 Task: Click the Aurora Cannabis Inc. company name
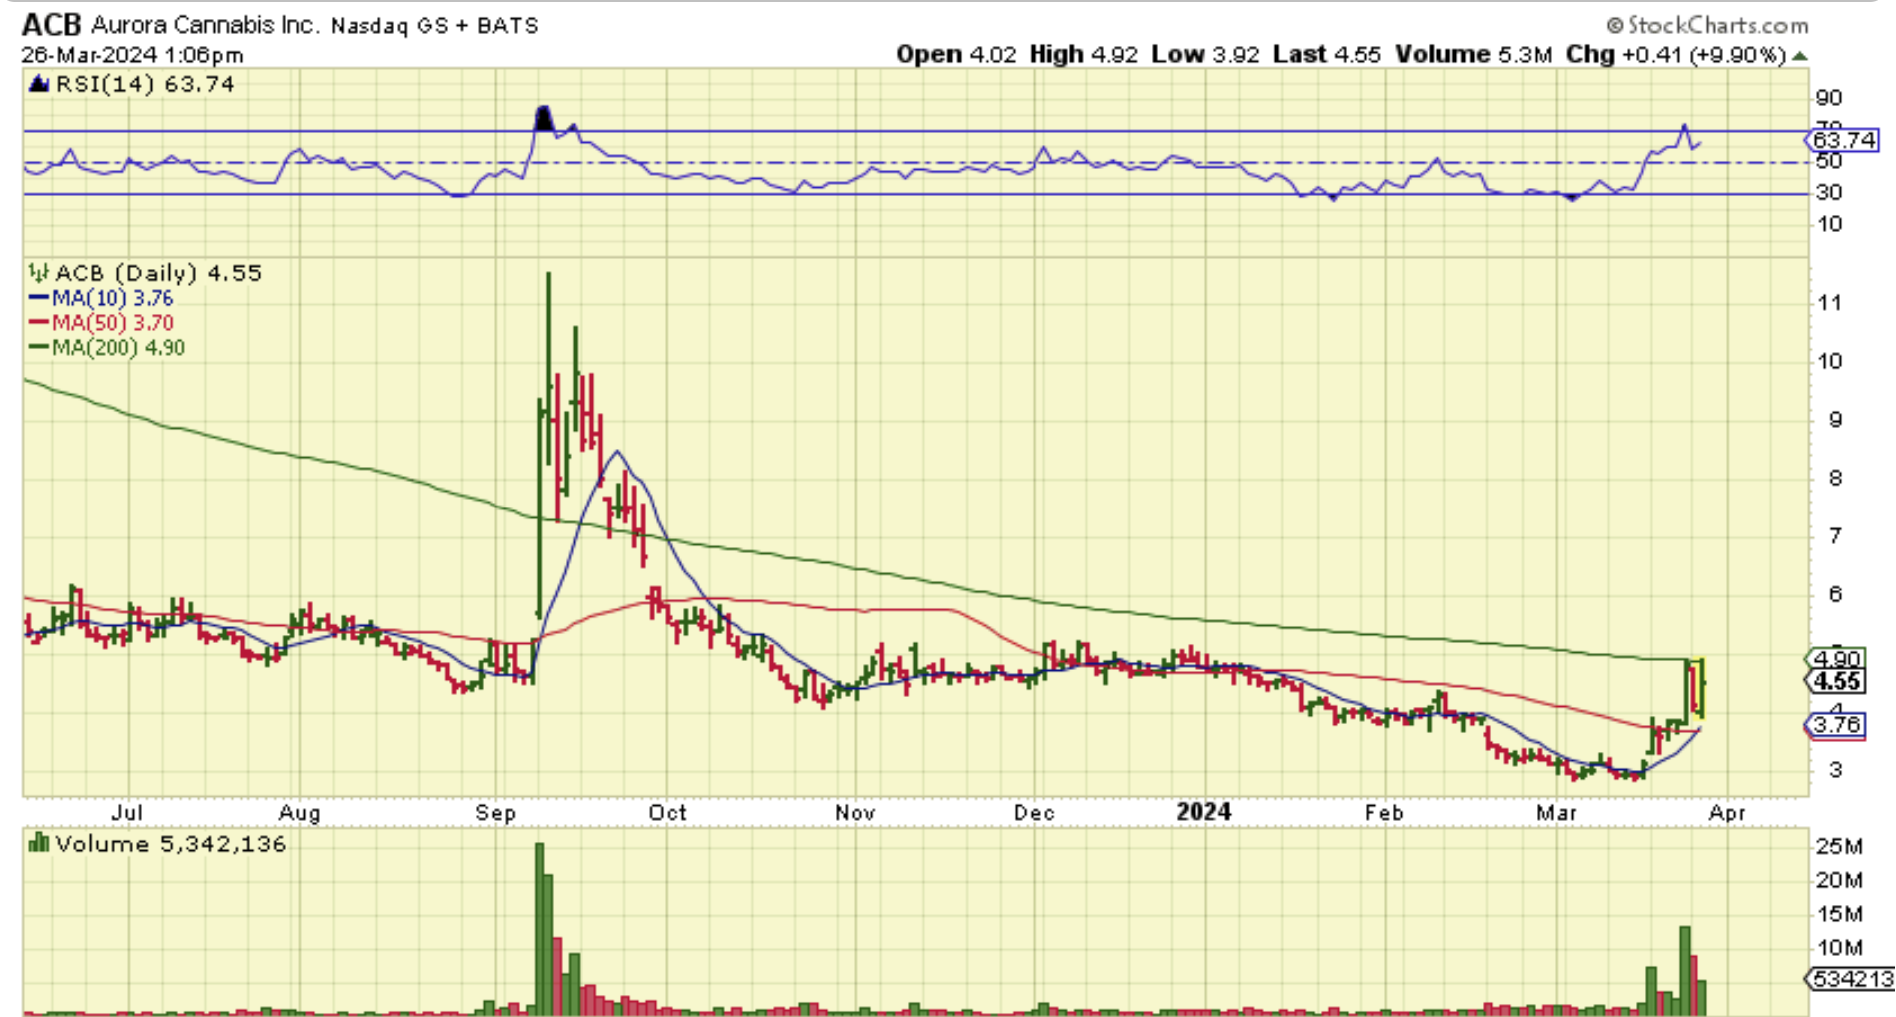pos(205,25)
